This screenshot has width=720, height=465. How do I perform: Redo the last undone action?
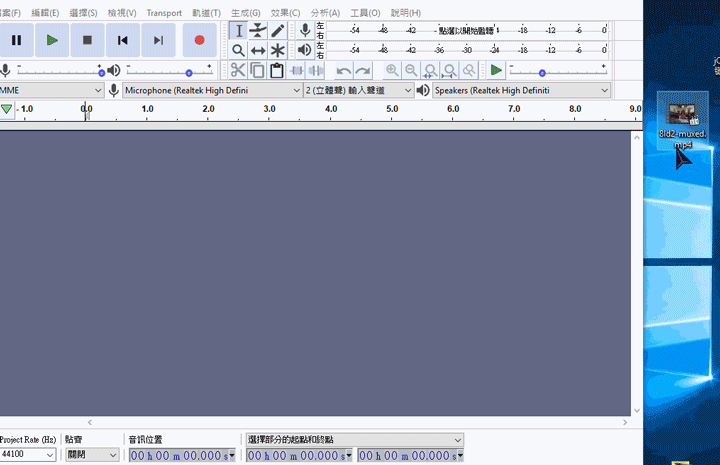point(363,70)
